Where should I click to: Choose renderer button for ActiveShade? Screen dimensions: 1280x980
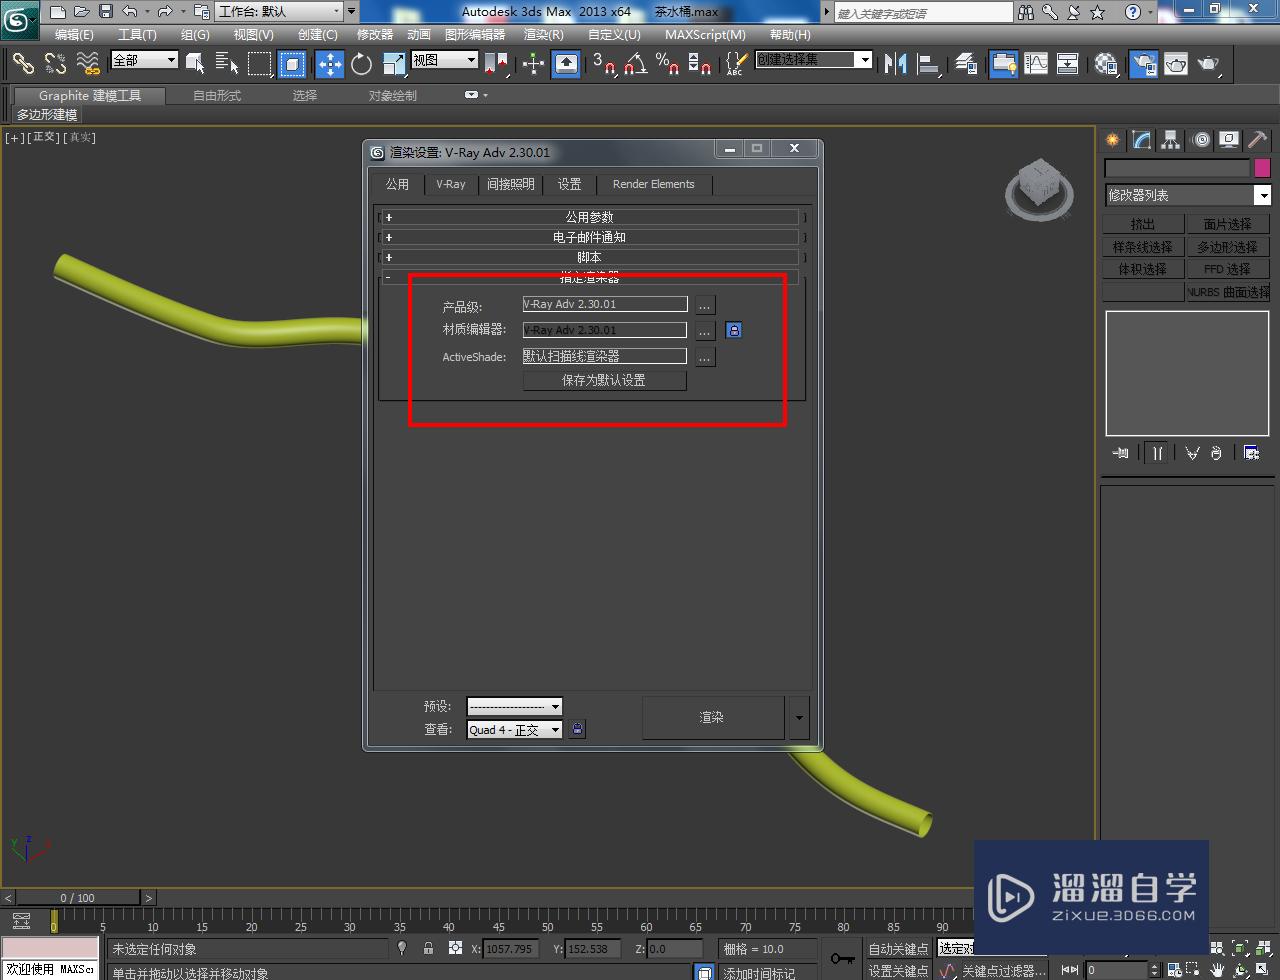click(x=705, y=357)
